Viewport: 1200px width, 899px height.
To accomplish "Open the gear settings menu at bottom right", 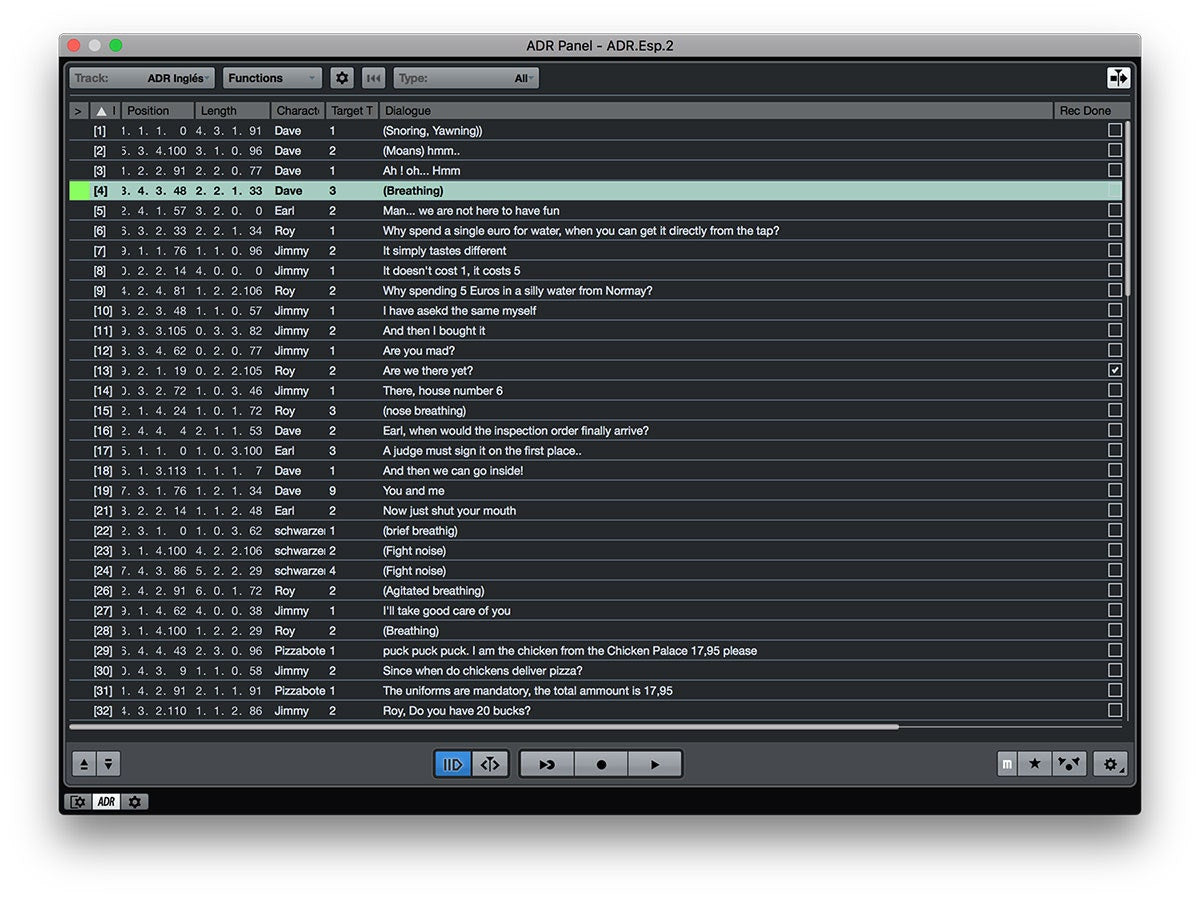I will [1110, 764].
